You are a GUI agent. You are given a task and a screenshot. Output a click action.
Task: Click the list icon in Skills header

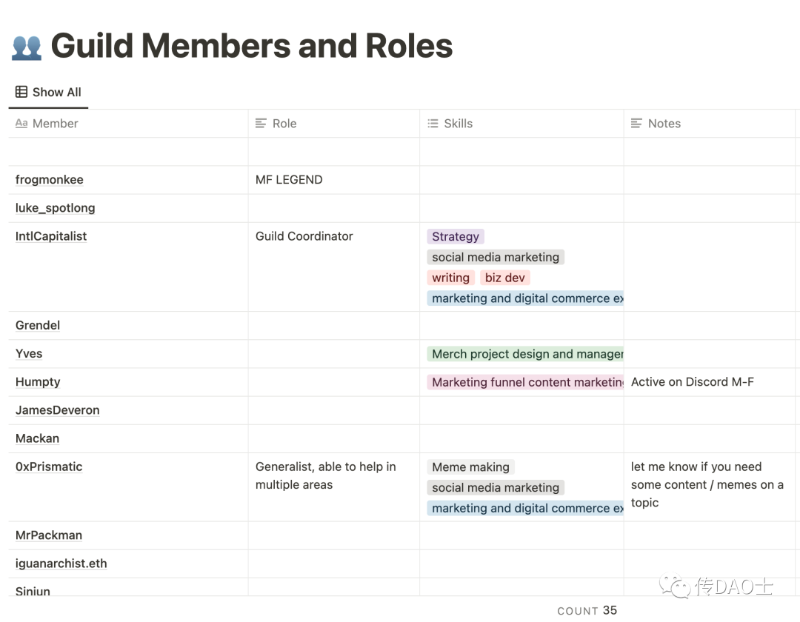click(x=433, y=124)
